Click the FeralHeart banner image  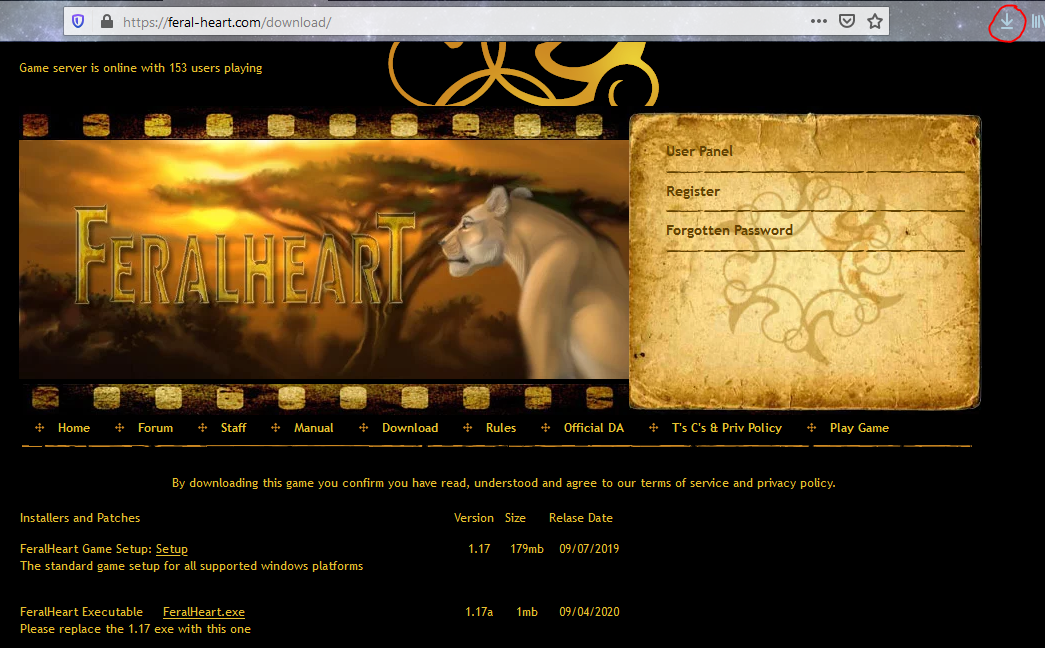323,259
